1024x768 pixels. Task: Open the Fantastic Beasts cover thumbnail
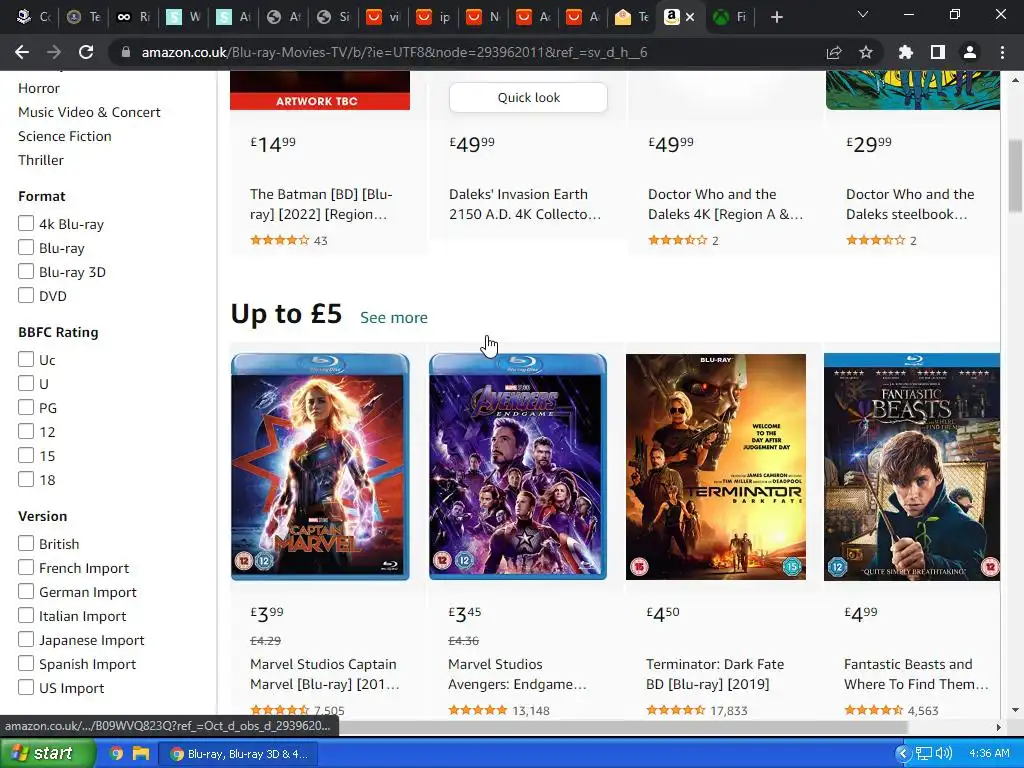912,466
